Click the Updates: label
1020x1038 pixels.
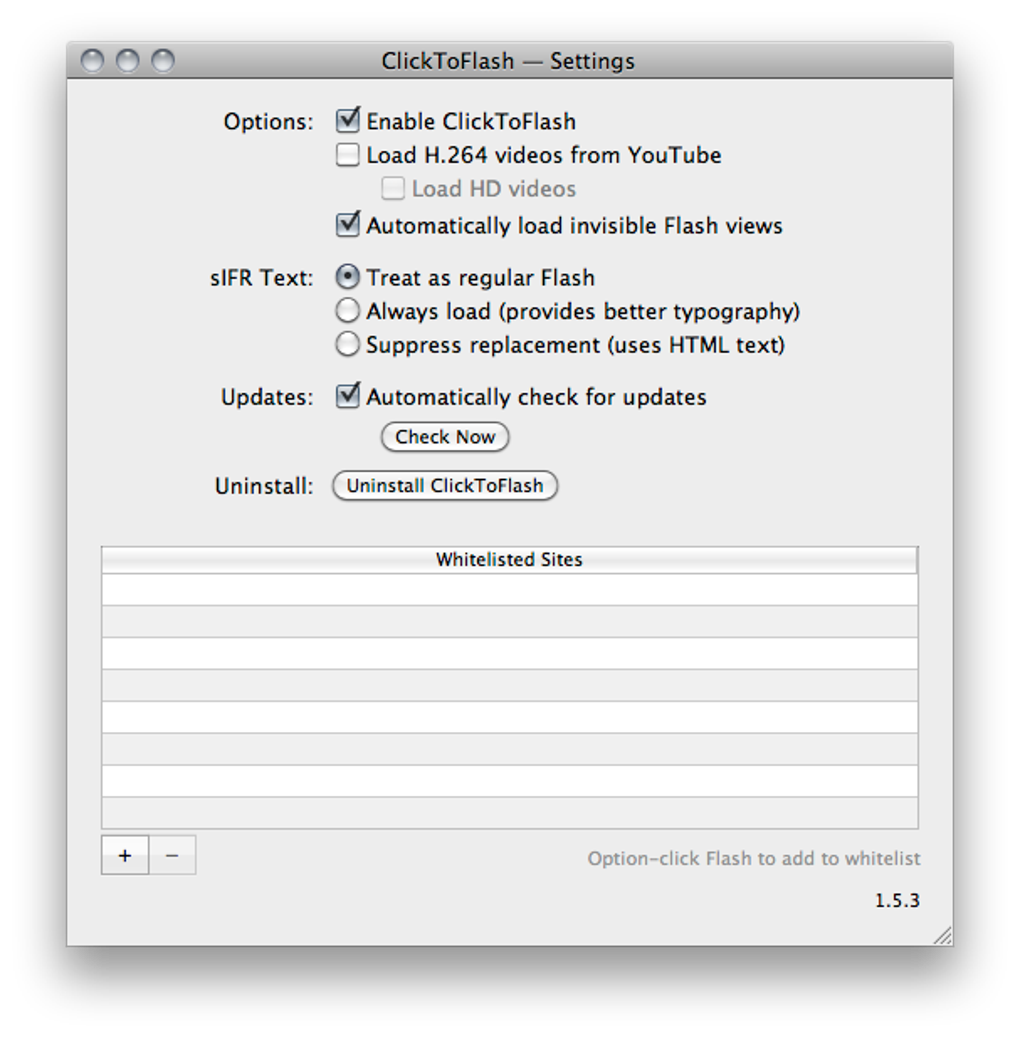coord(267,397)
